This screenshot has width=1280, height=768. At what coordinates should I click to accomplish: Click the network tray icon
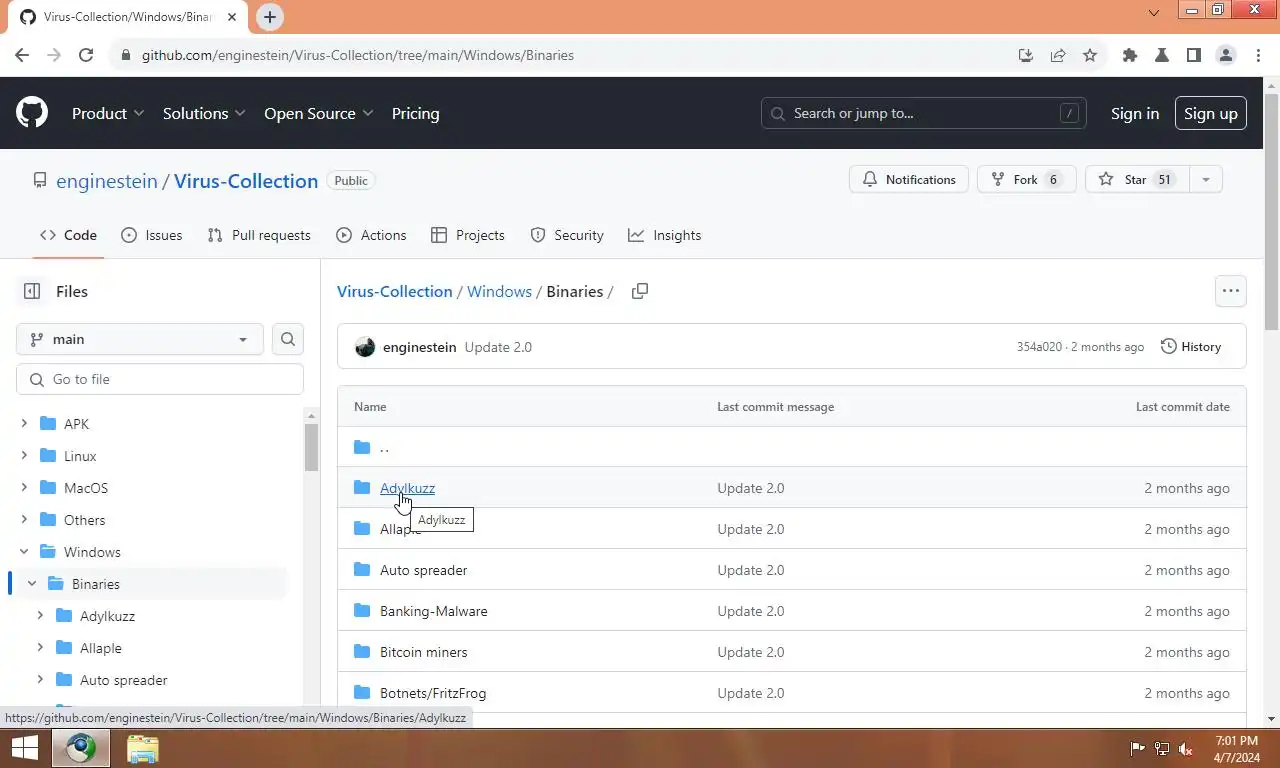click(x=1162, y=748)
